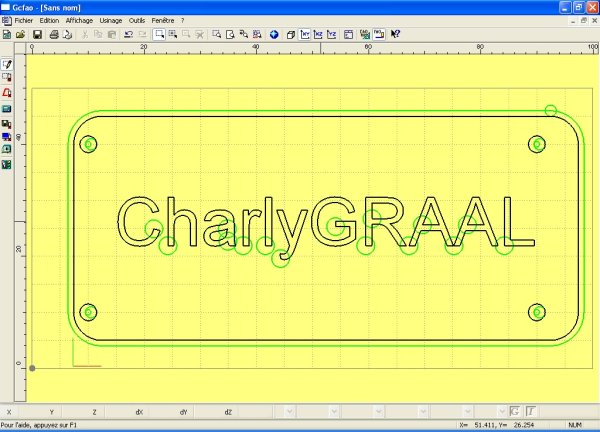Switch to FAO mode toolbar icon
The width and height of the screenshot is (600, 432).
(x=379, y=34)
